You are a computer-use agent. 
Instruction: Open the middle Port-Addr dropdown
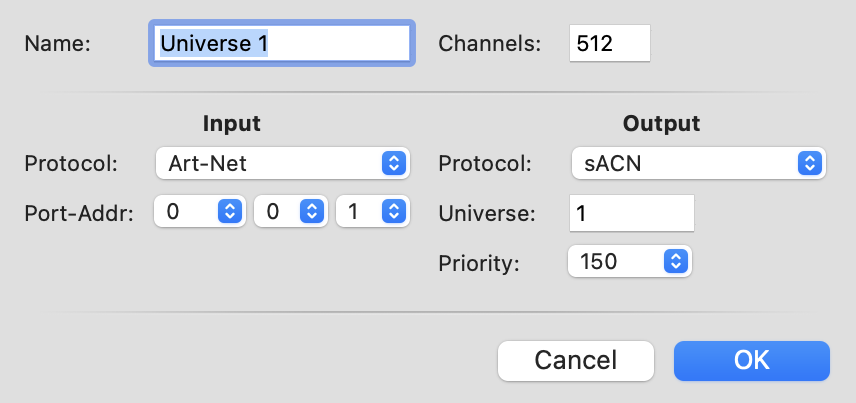(291, 211)
